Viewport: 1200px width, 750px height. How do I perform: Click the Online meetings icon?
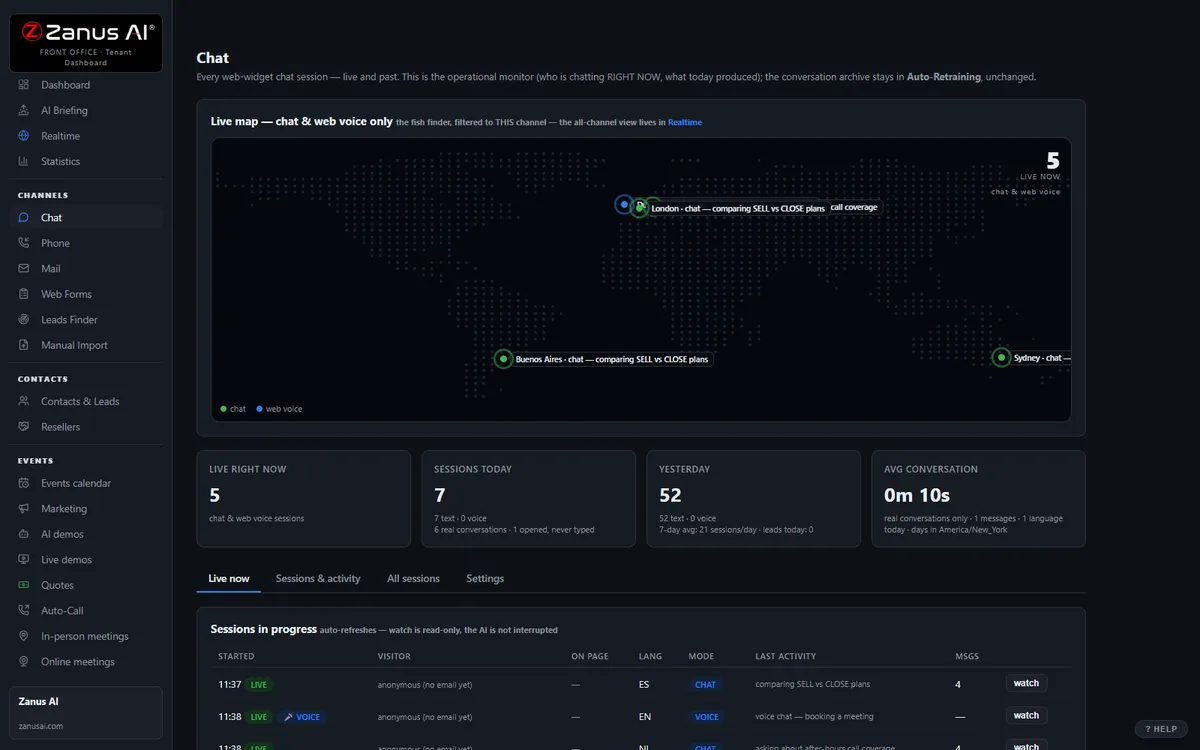click(24, 661)
